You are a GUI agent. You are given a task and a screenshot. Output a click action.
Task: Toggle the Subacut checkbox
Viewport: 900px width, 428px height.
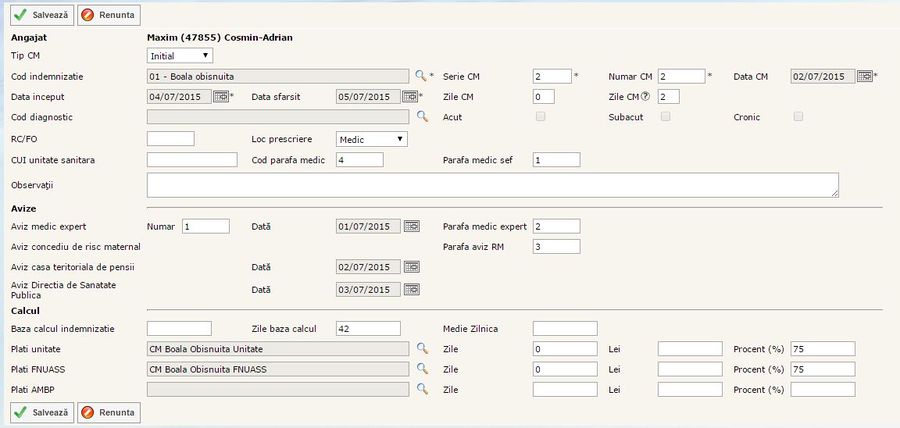coord(665,117)
